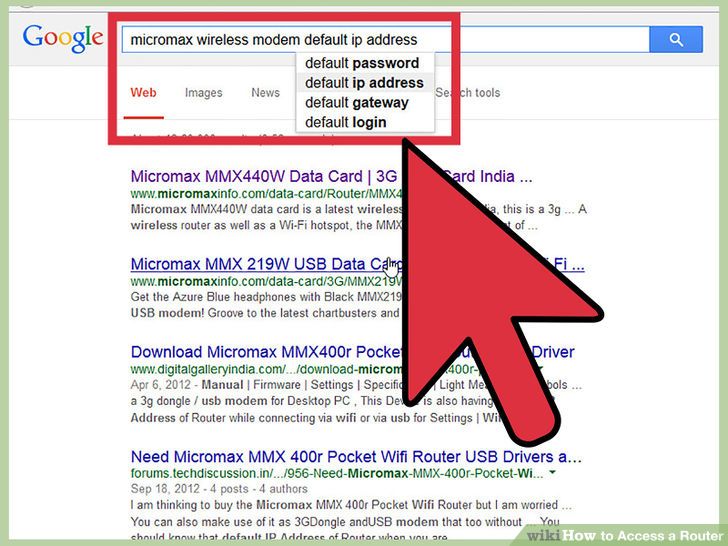
Task: Click the search box containing micromax query
Action: pyautogui.click(x=385, y=39)
